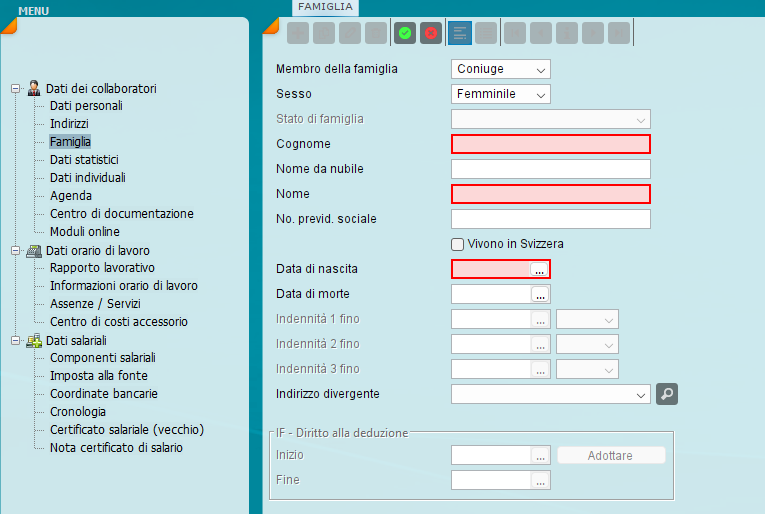The width and height of the screenshot is (765, 514).
Task: Open the Indennità 3 fino date picker
Action: pos(539,369)
